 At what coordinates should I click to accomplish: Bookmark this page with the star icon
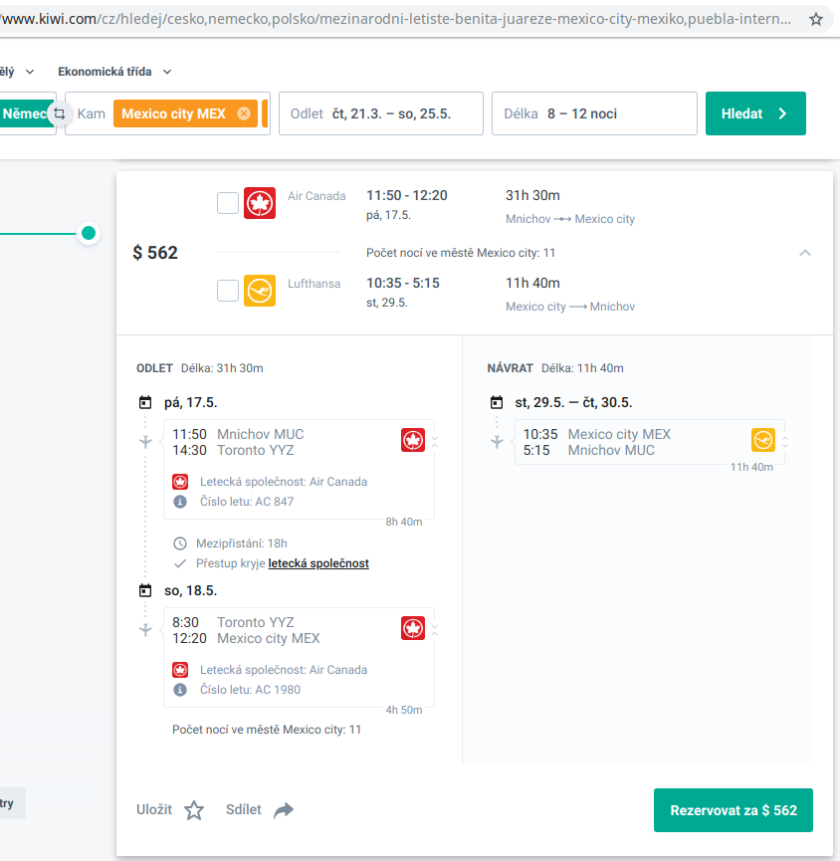[816, 19]
